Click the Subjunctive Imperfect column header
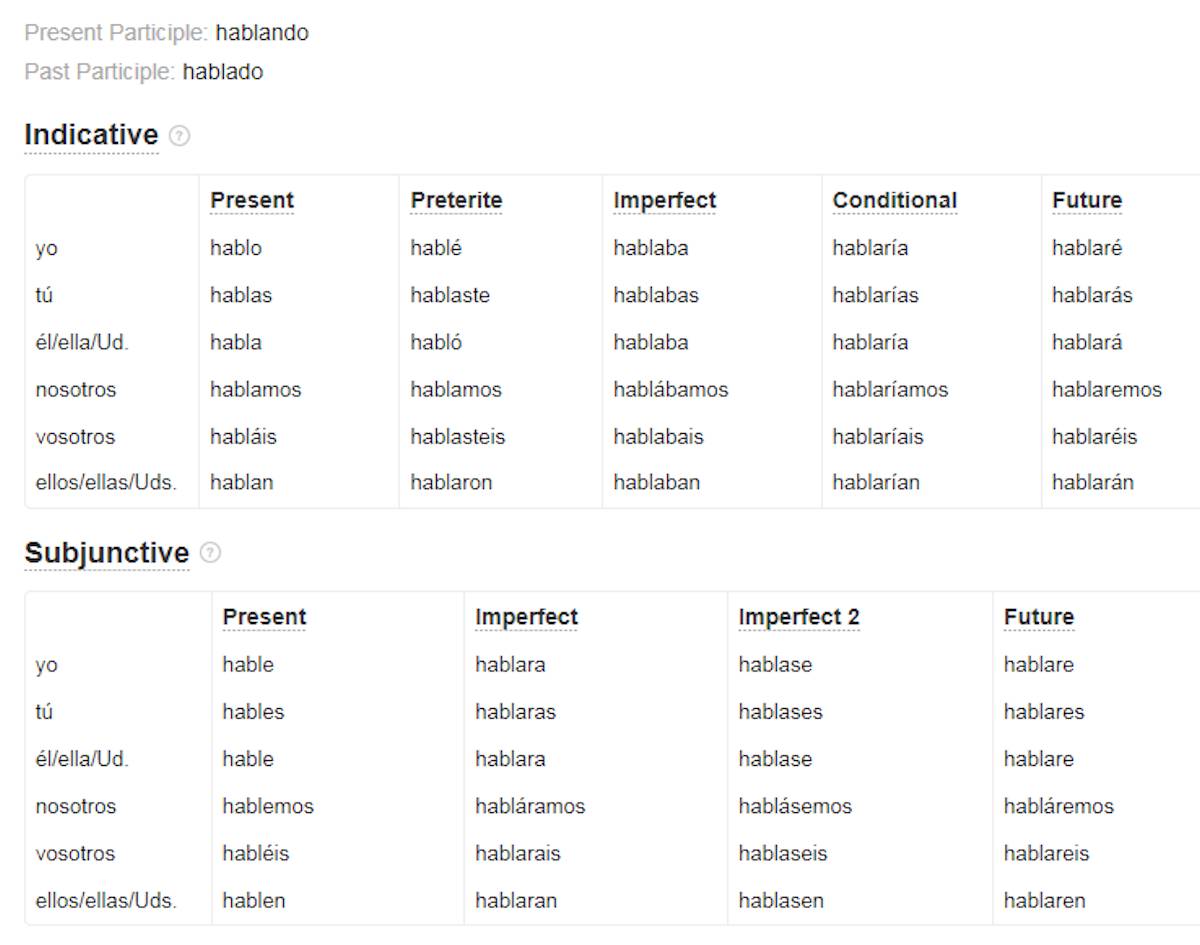This screenshot has width=1200, height=945. (x=526, y=618)
